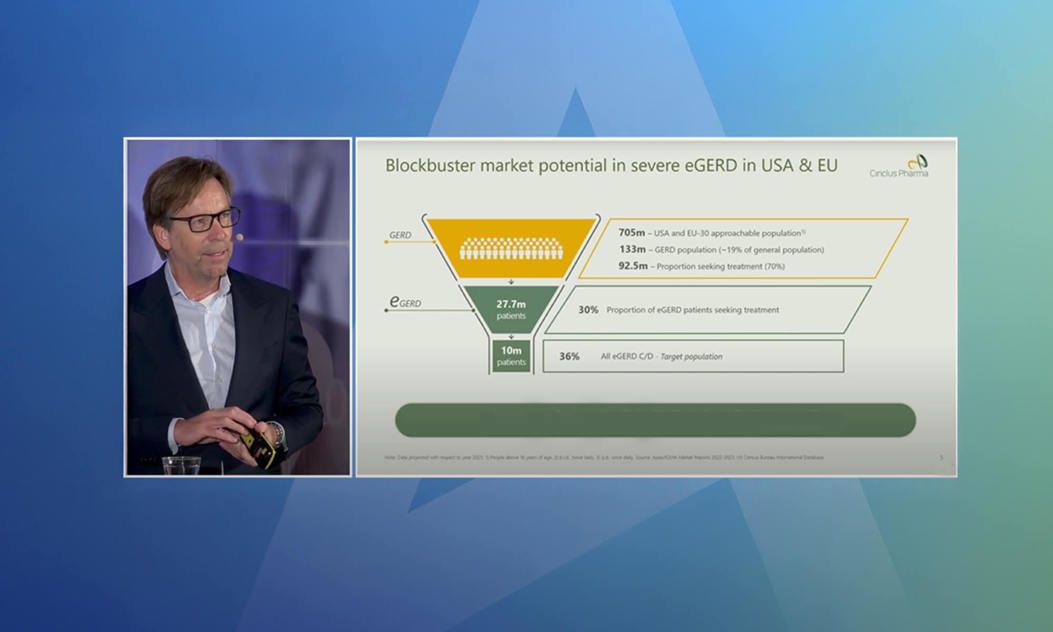
Task: Click the slide title about blockbuster market
Action: click(611, 165)
